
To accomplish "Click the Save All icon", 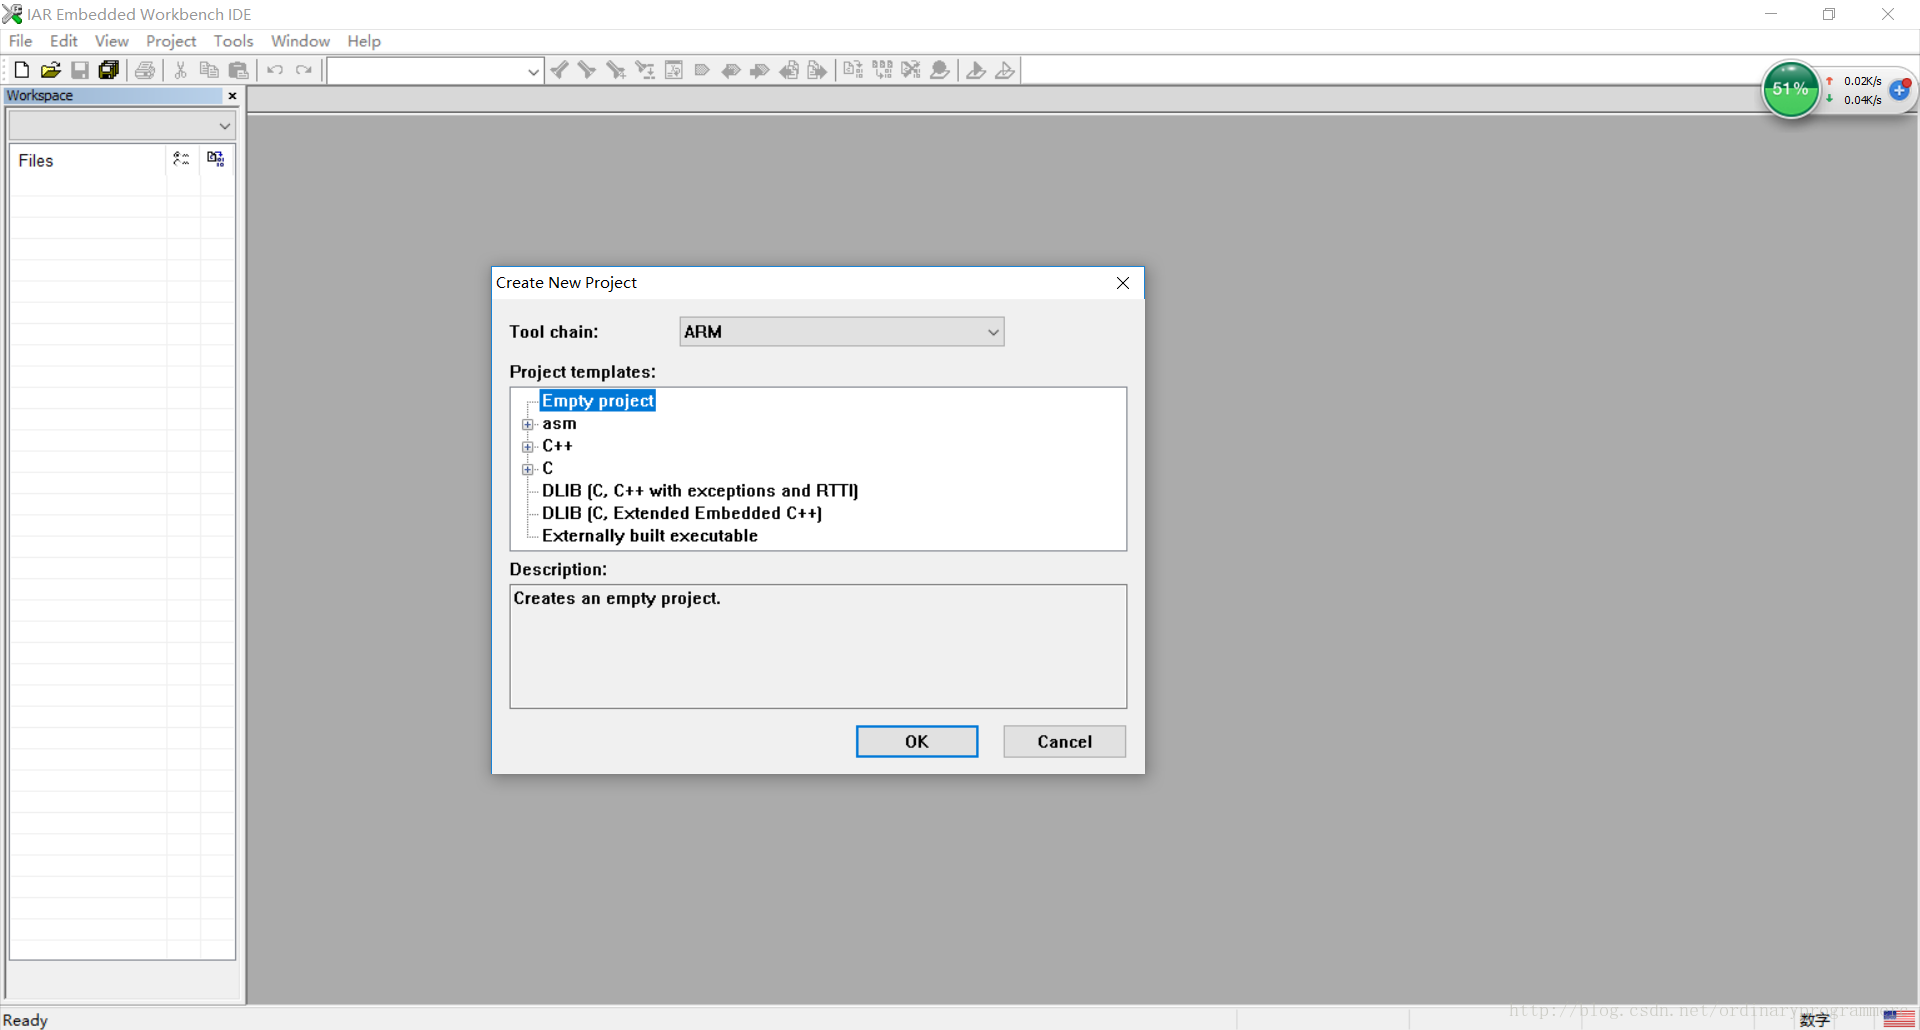I will pyautogui.click(x=108, y=70).
